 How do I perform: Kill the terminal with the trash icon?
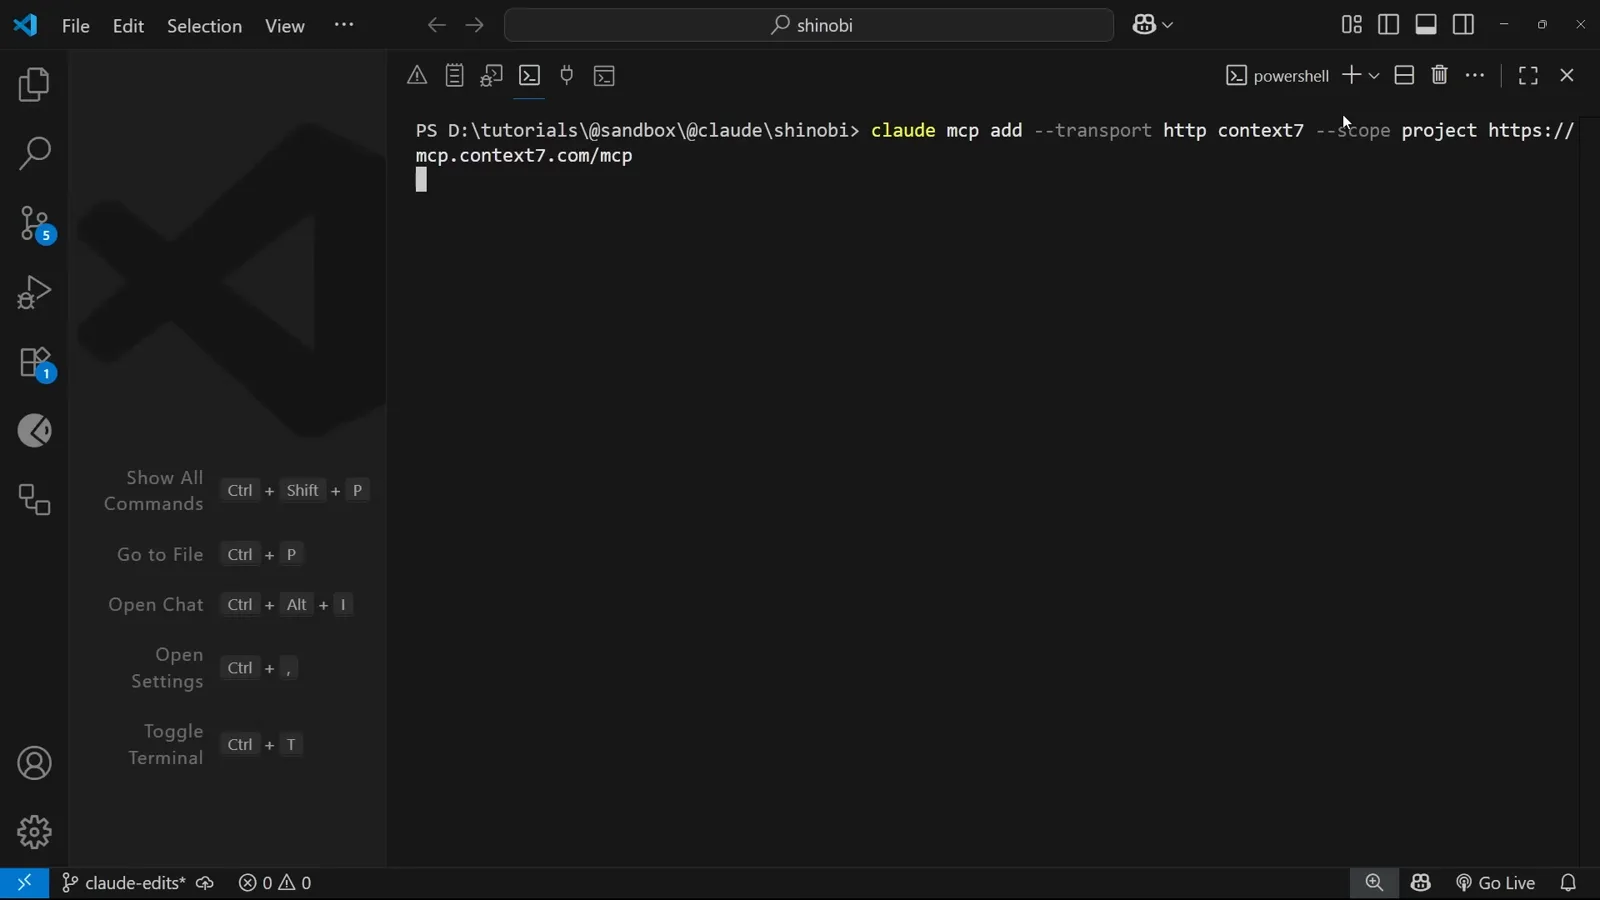[1440, 76]
